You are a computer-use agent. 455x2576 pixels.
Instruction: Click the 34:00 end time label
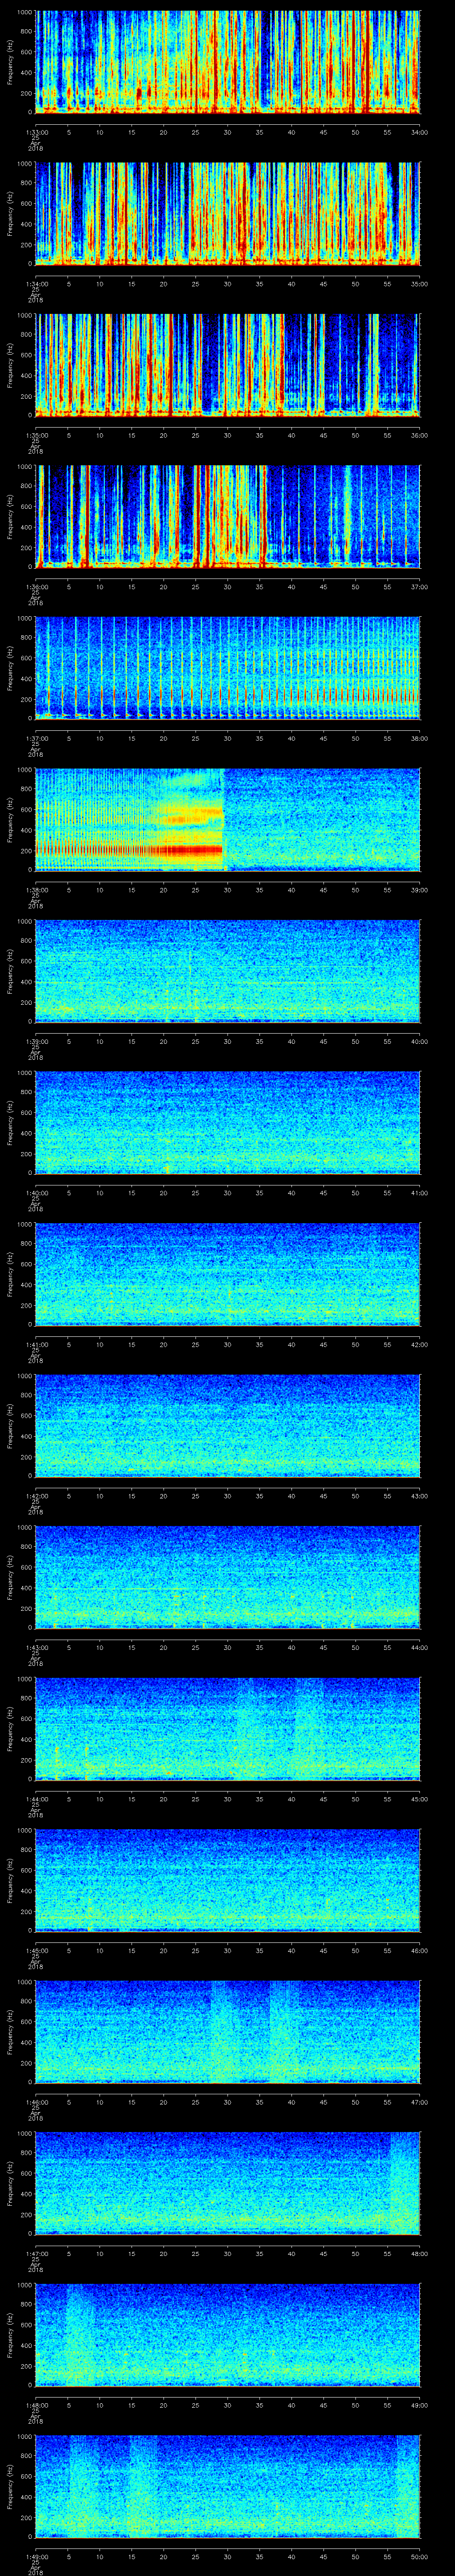point(418,132)
